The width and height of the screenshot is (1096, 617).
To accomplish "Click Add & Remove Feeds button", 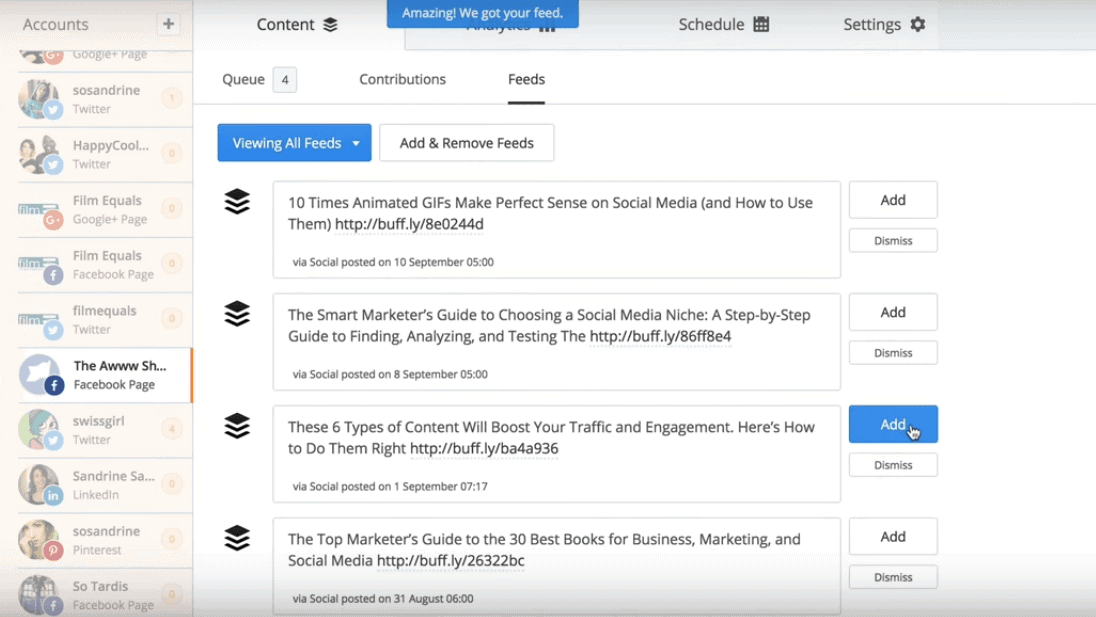I will [467, 143].
